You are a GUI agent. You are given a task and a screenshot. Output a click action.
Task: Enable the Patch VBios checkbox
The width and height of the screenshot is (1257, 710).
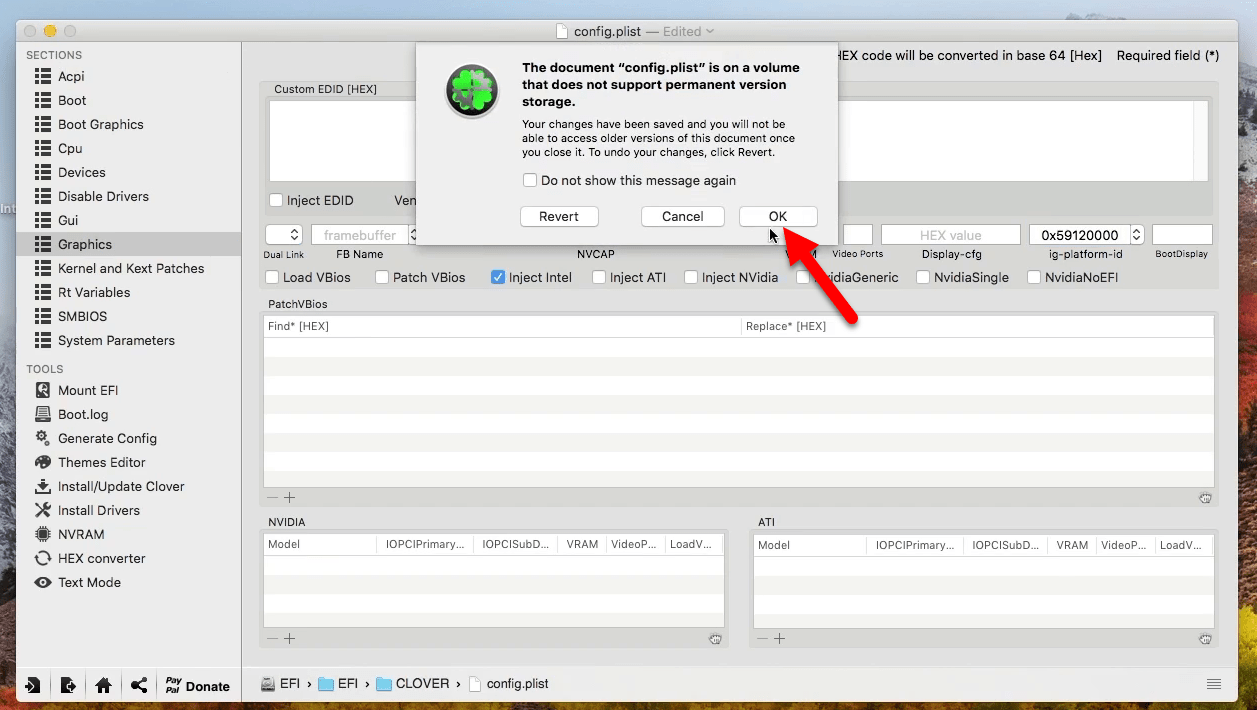[382, 277]
